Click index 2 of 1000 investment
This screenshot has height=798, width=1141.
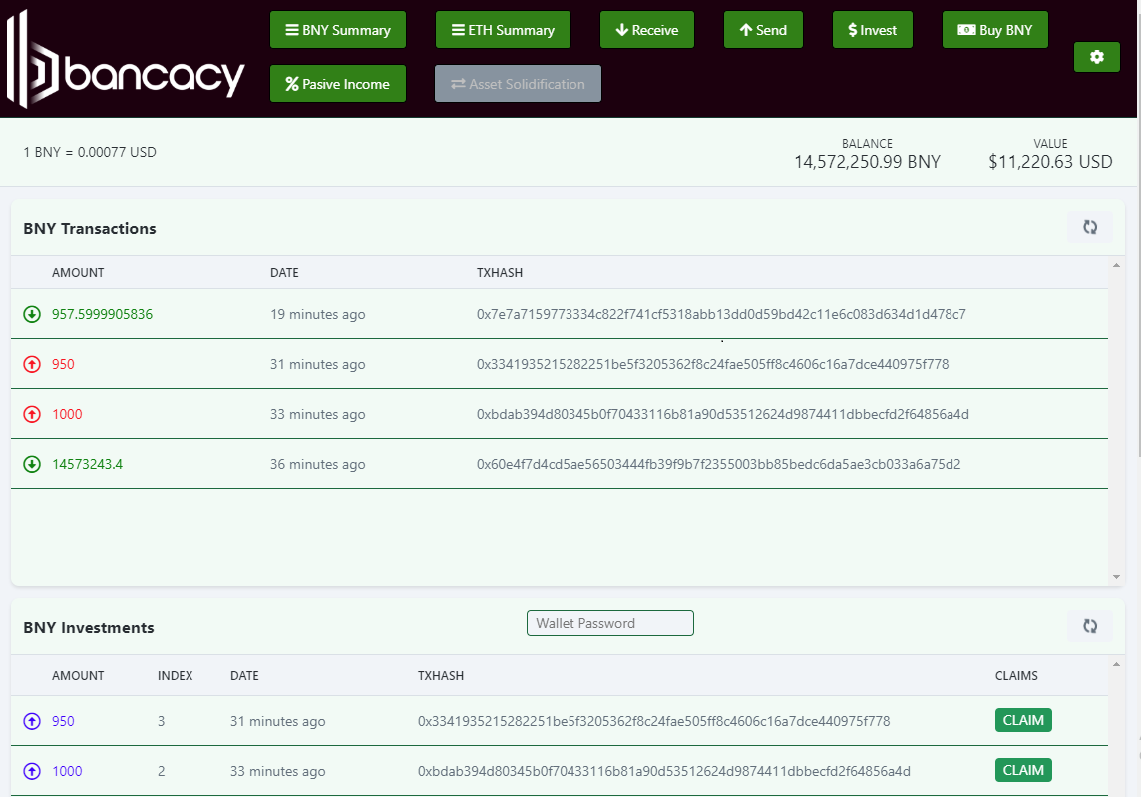tap(162, 771)
